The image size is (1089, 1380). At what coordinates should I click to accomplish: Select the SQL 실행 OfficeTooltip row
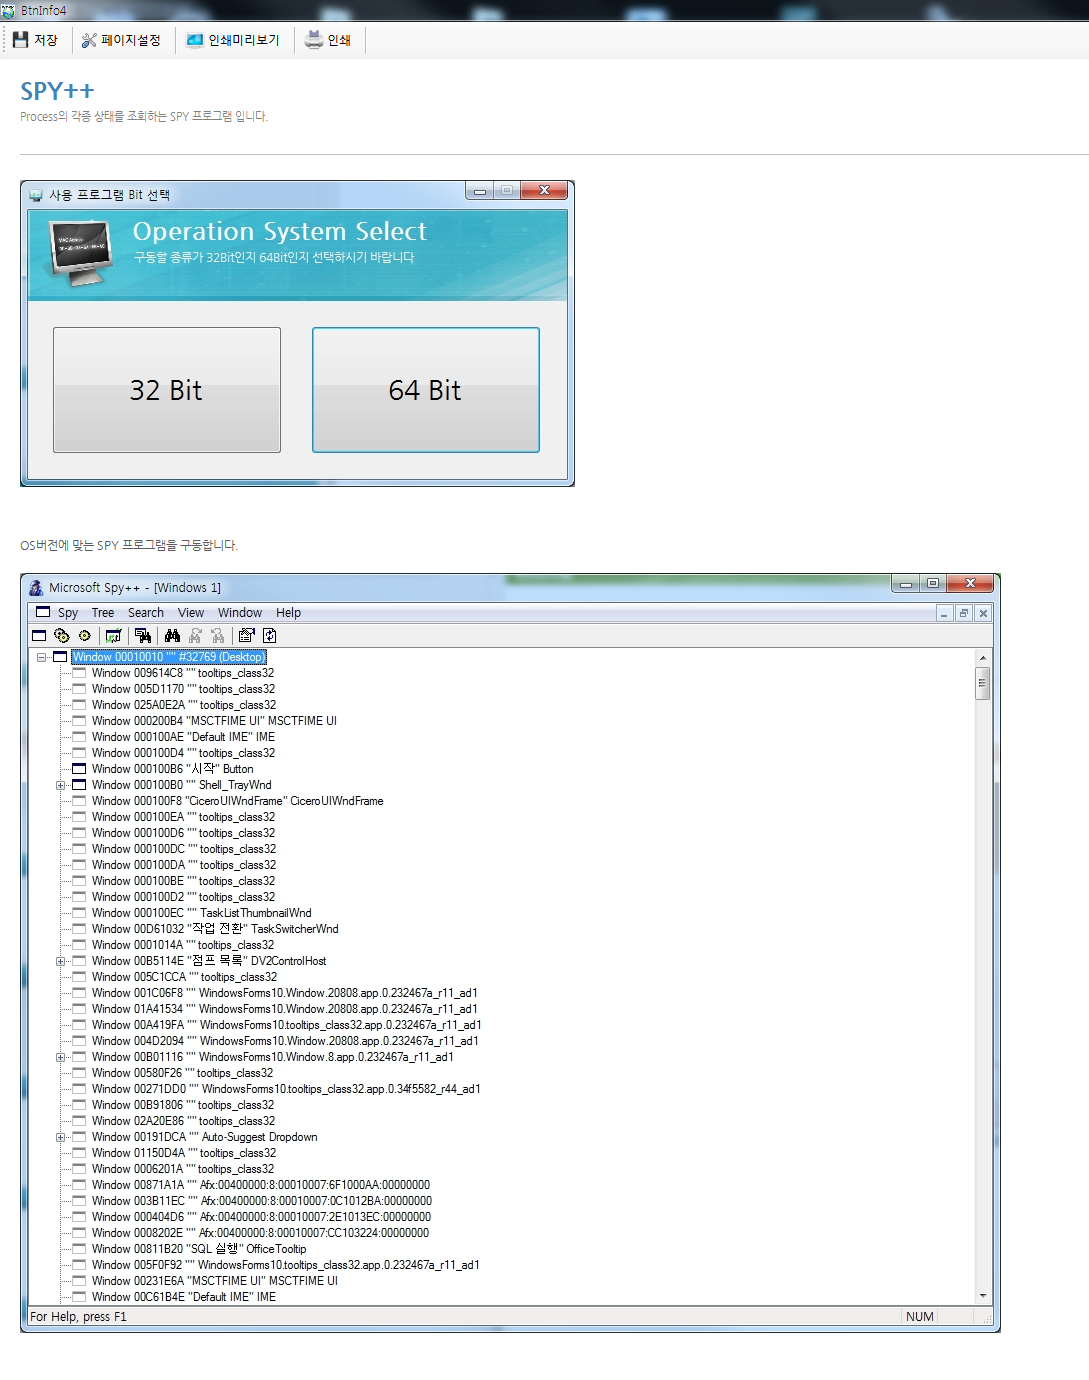(199, 1249)
